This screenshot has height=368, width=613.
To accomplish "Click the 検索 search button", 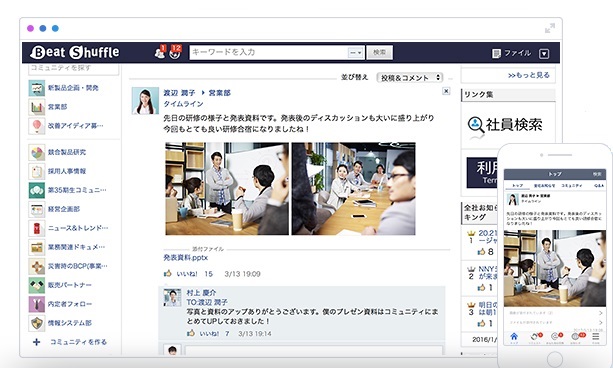I will tap(379, 52).
